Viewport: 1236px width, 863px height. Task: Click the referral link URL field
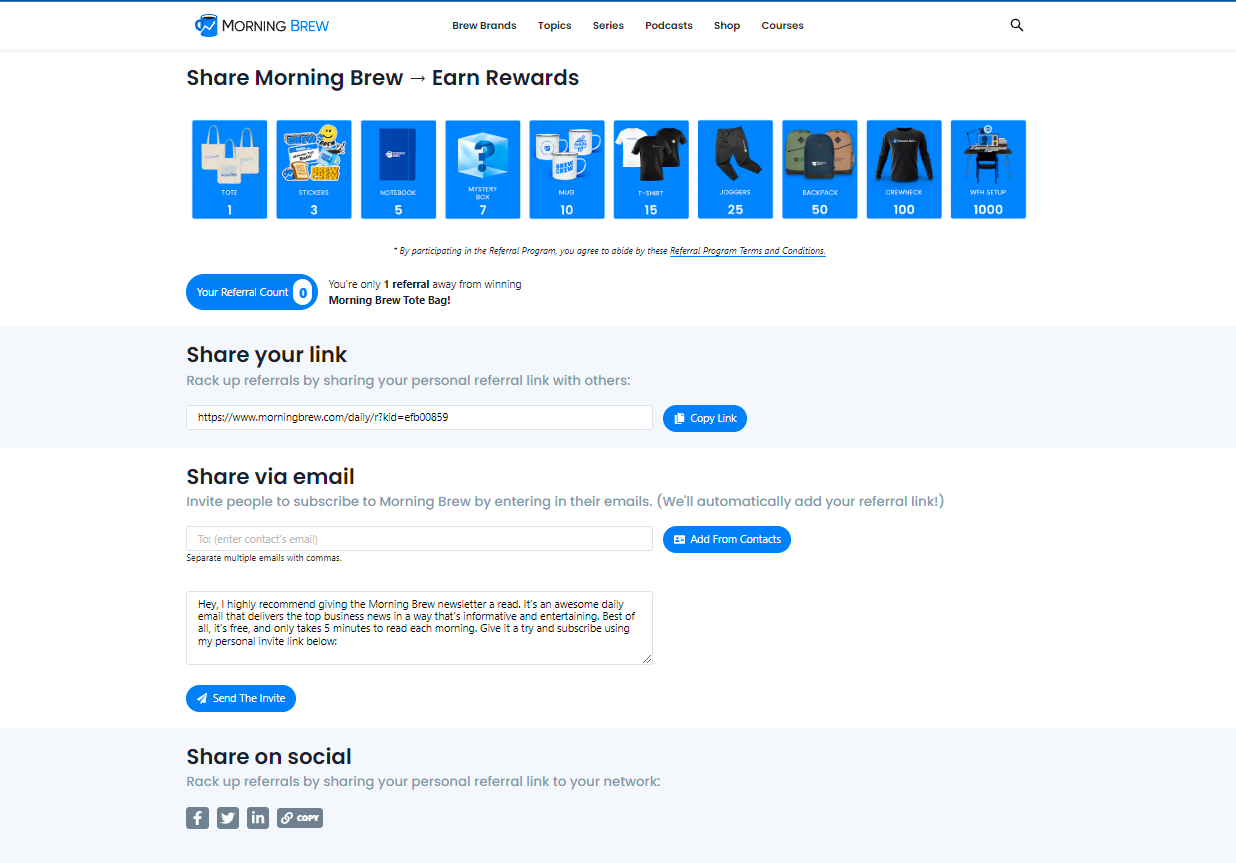[419, 418]
